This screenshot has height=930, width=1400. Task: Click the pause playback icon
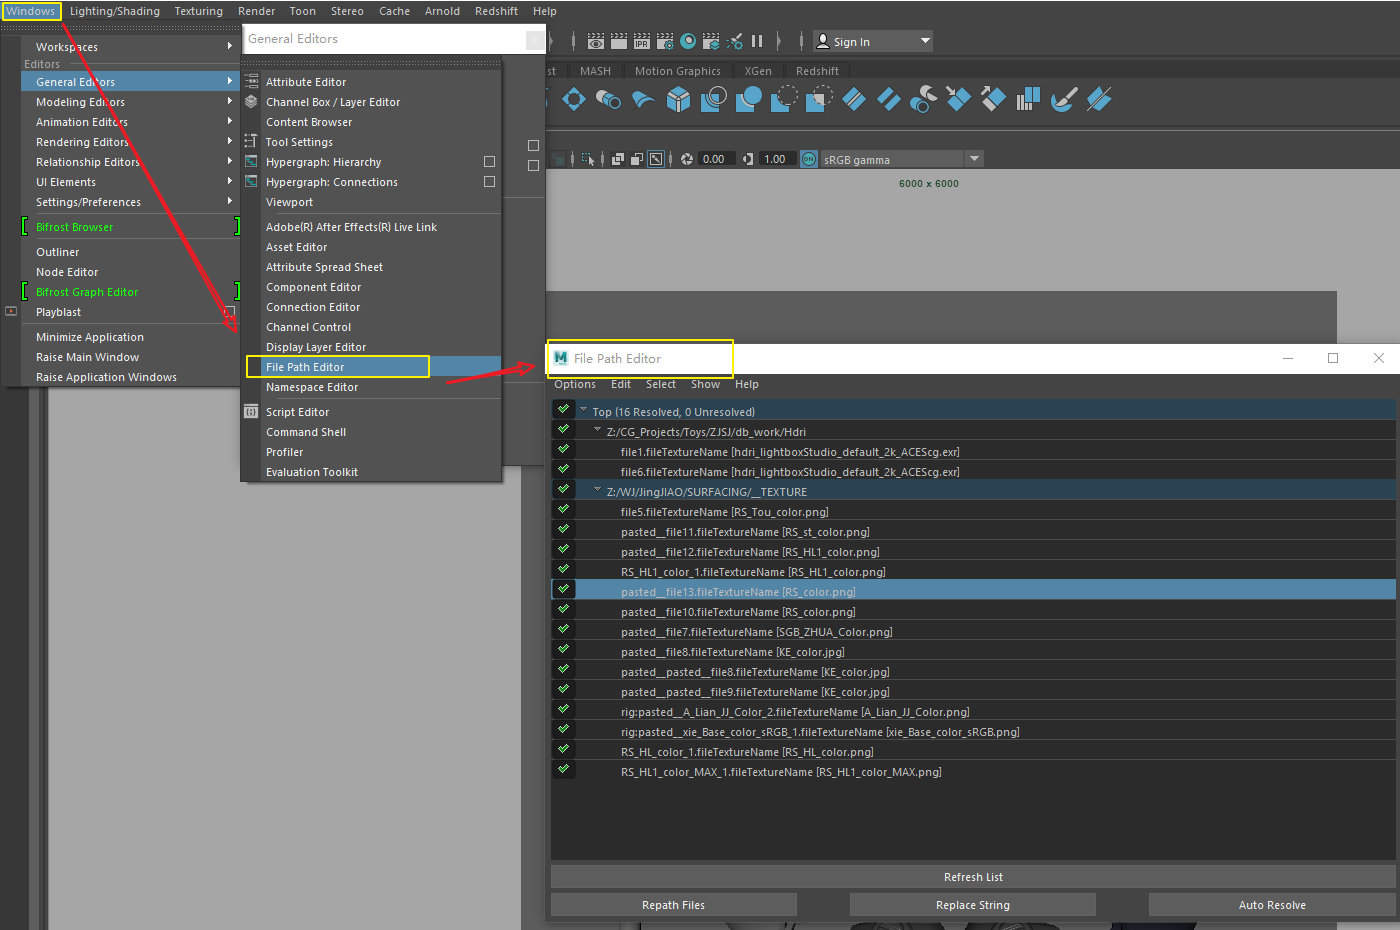pyautogui.click(x=757, y=41)
